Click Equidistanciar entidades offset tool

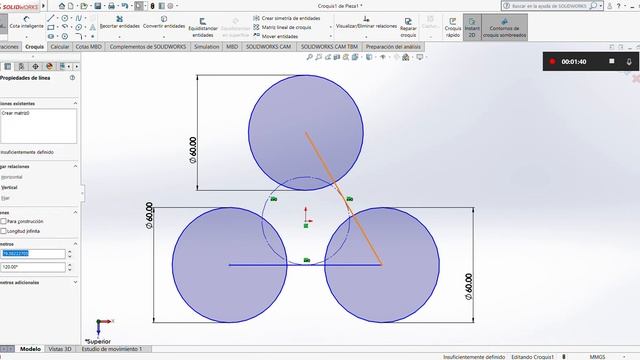tap(203, 27)
